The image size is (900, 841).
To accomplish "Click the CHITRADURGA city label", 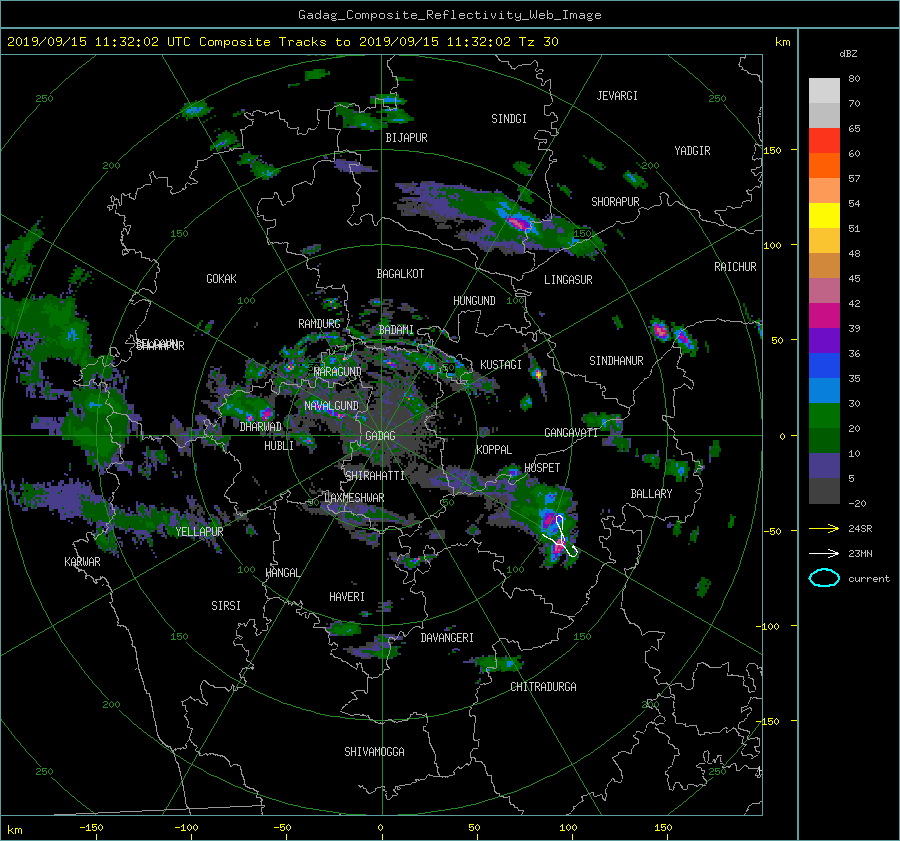I will (x=544, y=687).
